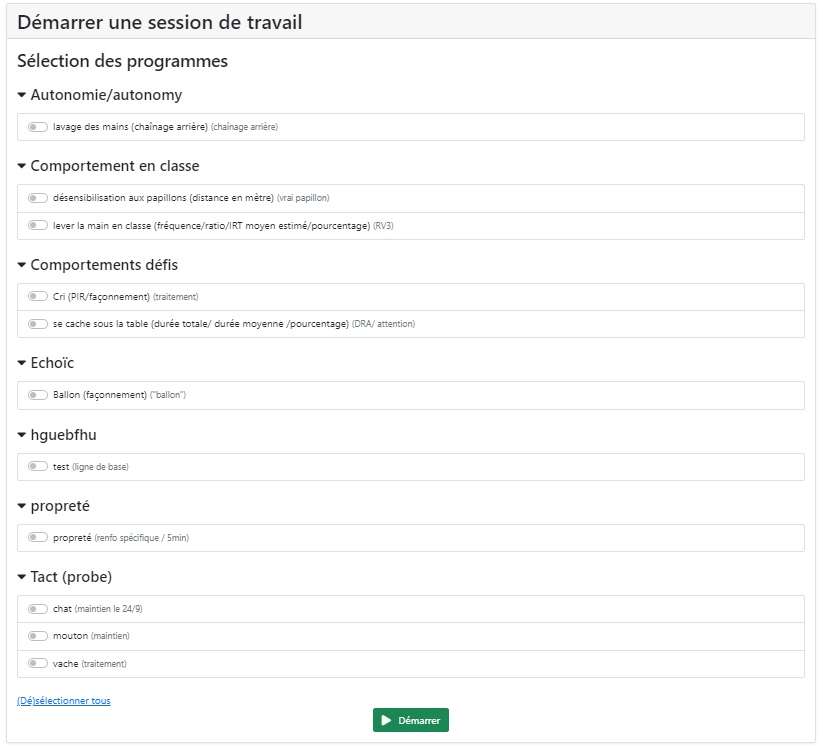Enable the mouton (maintien) toggle
The width and height of the screenshot is (823, 751).
[38, 636]
